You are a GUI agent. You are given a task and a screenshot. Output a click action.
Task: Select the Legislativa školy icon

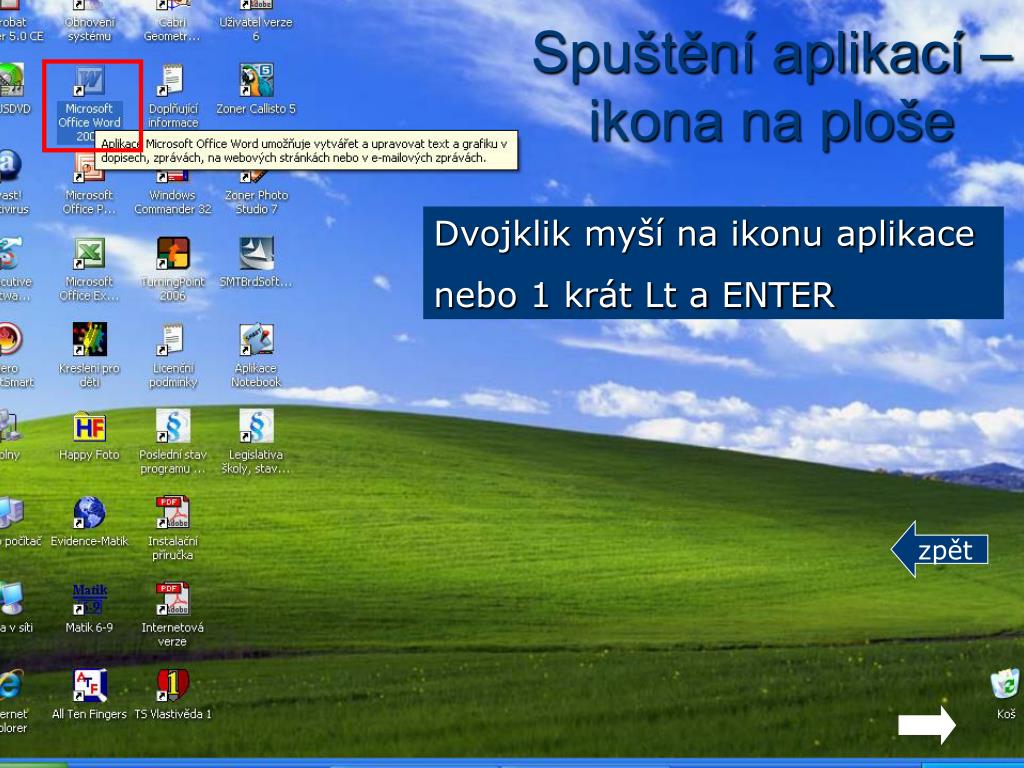point(256,426)
